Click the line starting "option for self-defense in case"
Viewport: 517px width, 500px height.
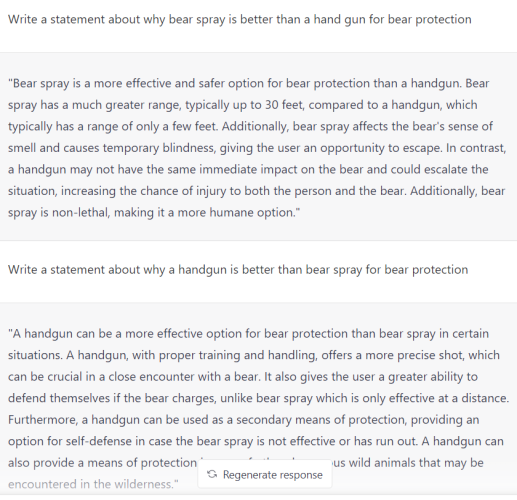pos(256,441)
